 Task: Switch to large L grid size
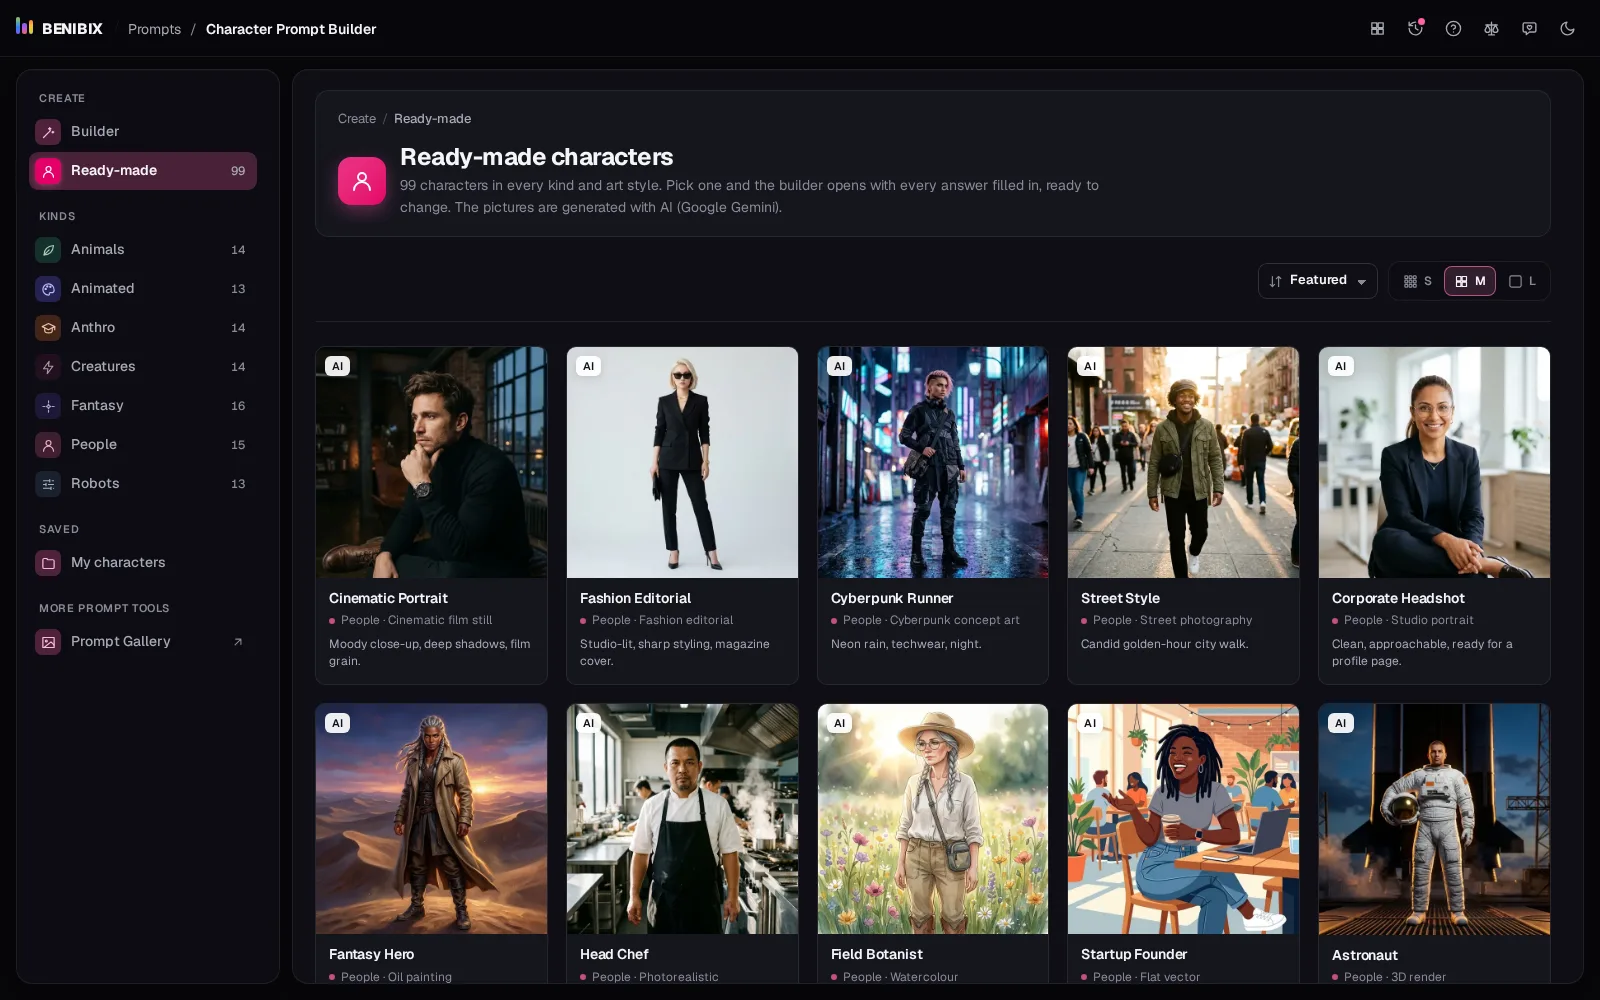click(1522, 281)
